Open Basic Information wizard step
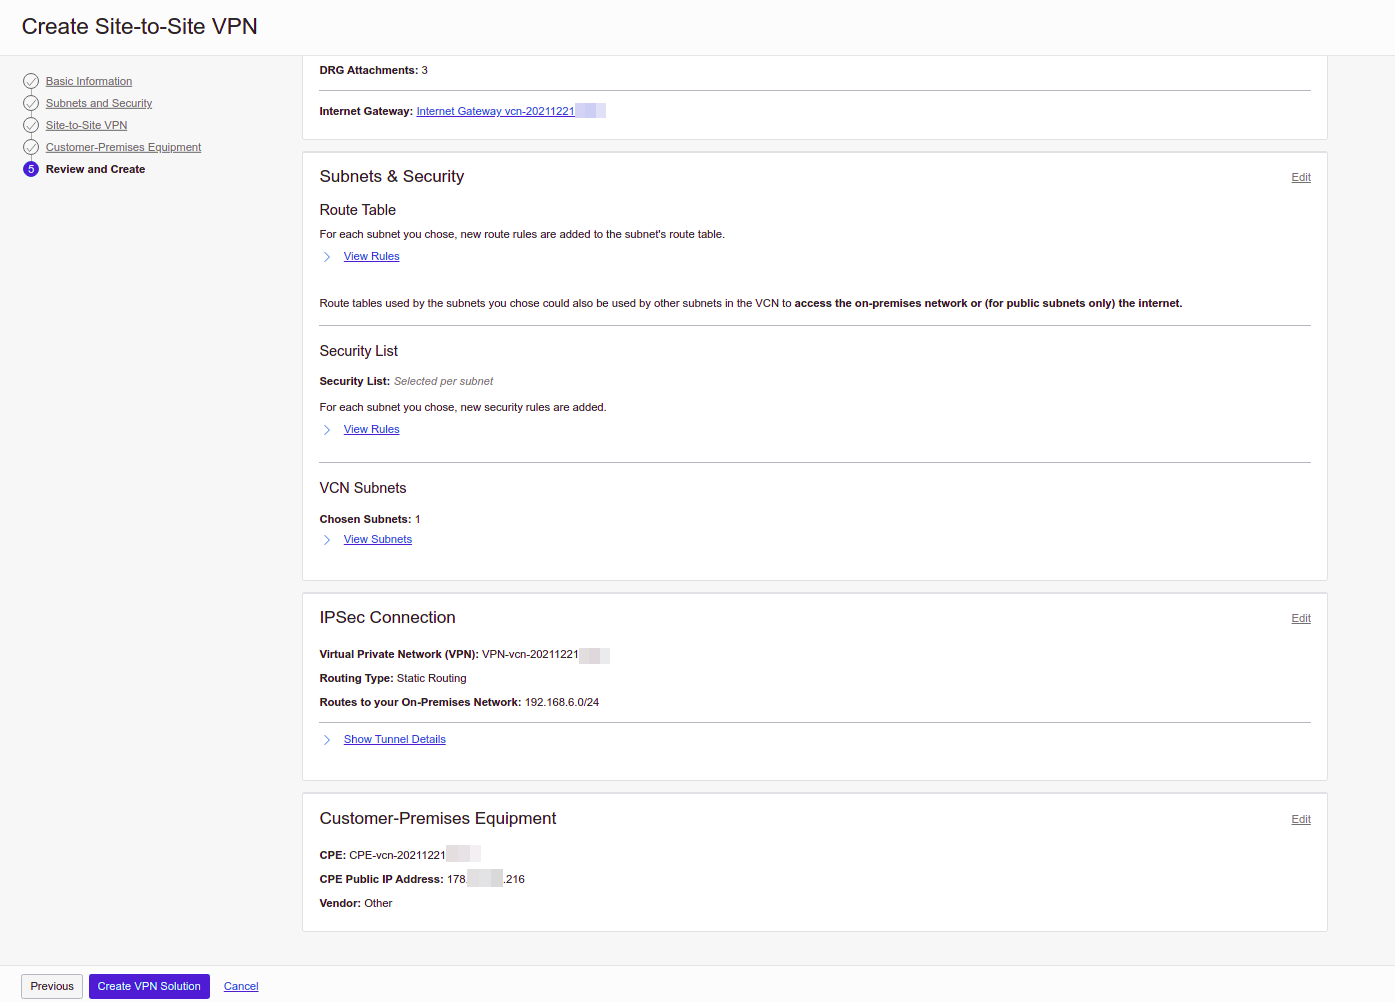Screen dimensions: 1395x1002 pos(89,81)
